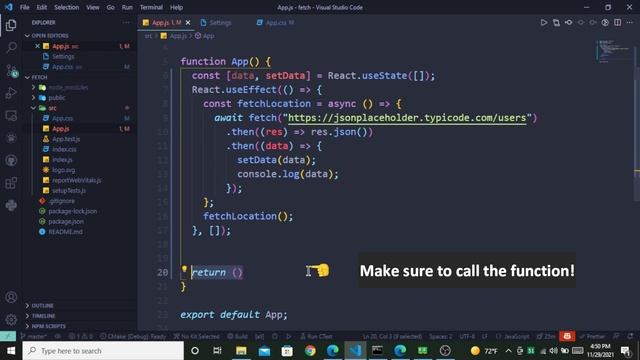Switch to the Settings editor tab
This screenshot has width=640, height=360.
coord(220,22)
